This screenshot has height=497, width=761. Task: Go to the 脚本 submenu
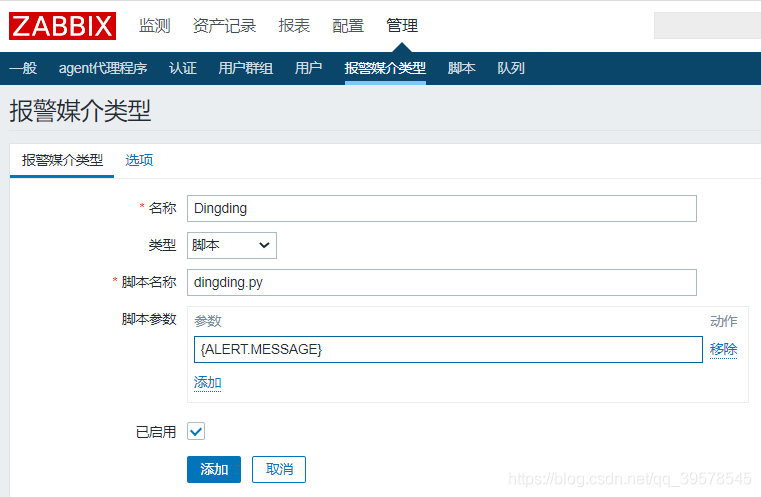(x=461, y=68)
